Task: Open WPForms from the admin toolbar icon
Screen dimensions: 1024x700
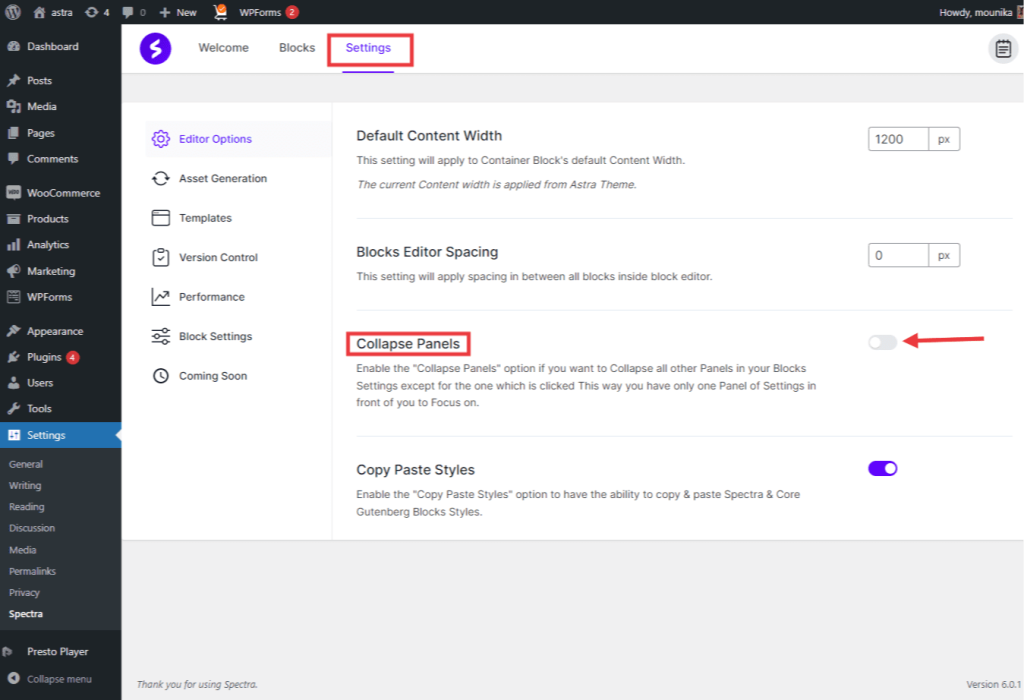Action: [x=219, y=12]
